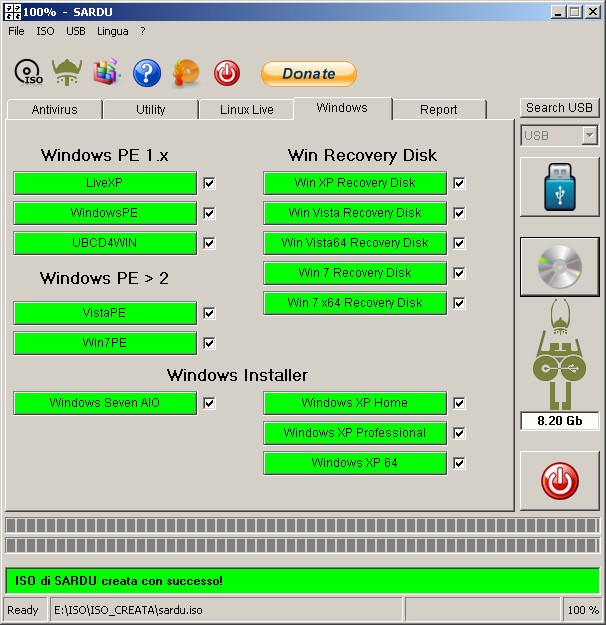Image resolution: width=606 pixels, height=625 pixels.
Task: Click the Win 7 Recovery Disk button
Action: coord(355,273)
